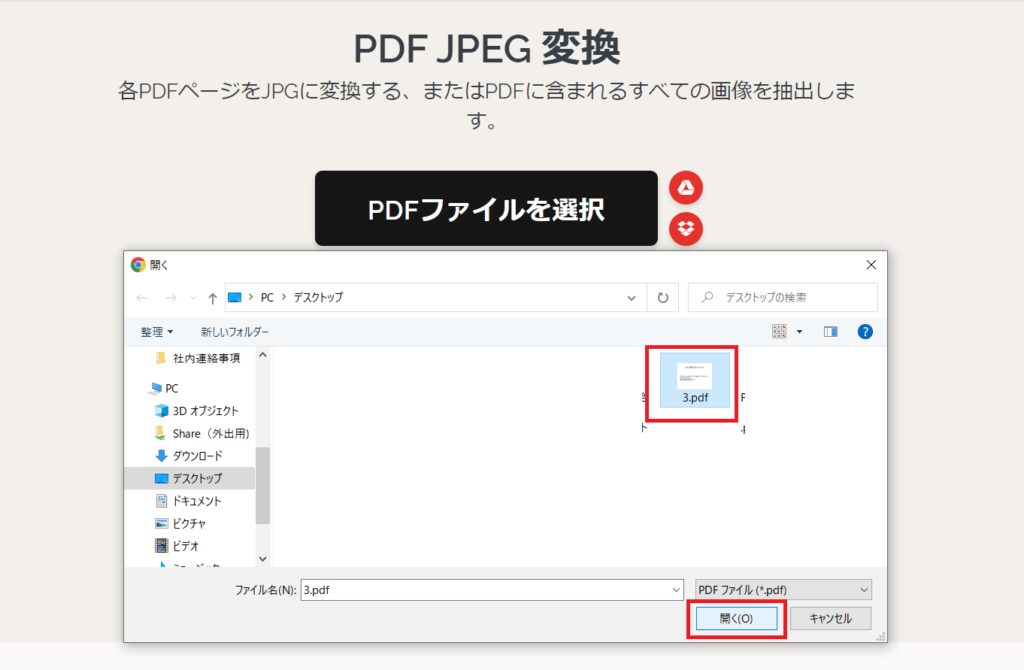This screenshot has width=1024, height=670.
Task: Click the ファイル名 input field
Action: (485, 590)
